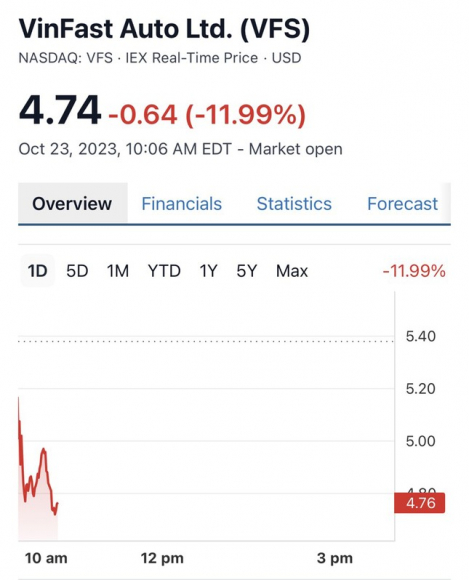Switch to the Statistics tab
Image resolution: width=469 pixels, height=580 pixels.
point(294,204)
